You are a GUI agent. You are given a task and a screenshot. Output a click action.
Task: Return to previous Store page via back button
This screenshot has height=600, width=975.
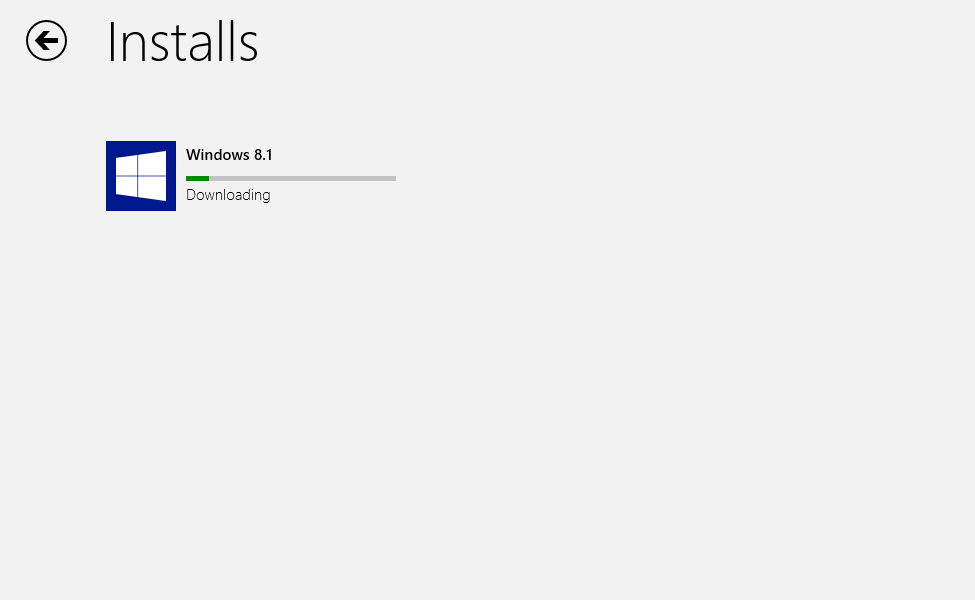point(47,41)
